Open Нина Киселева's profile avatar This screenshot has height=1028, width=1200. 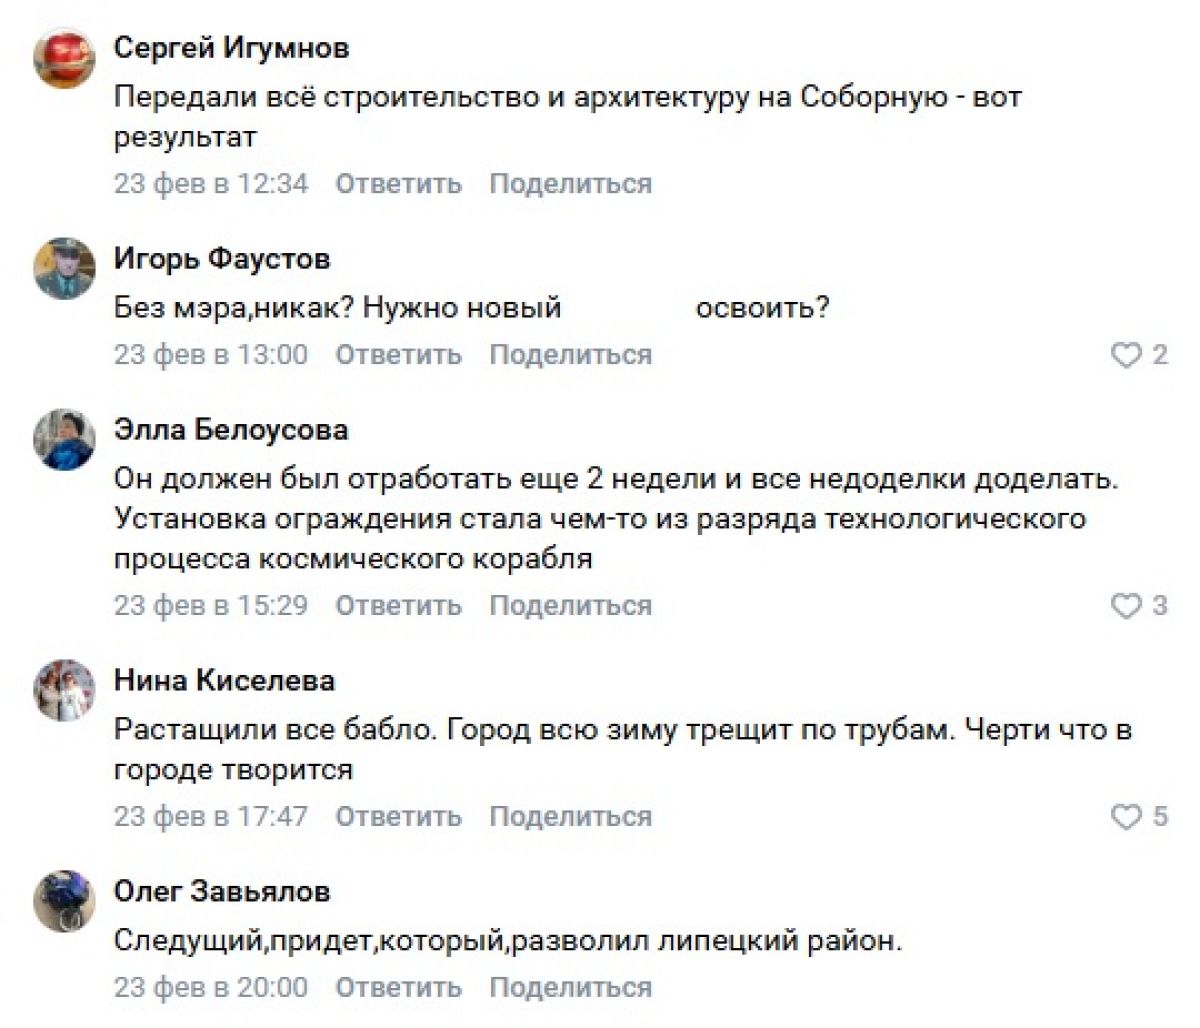point(65,690)
